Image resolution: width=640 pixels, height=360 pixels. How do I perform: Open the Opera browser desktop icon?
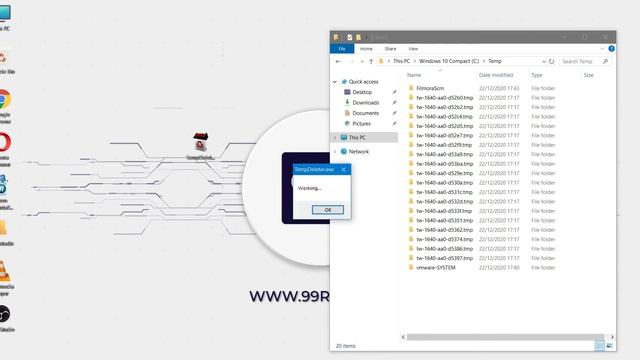[x=4, y=142]
